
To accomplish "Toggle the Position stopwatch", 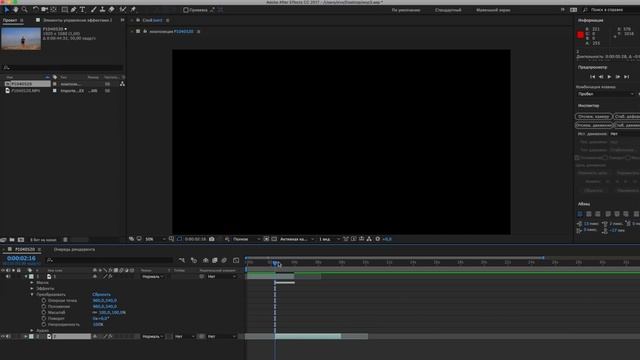I will (44, 307).
